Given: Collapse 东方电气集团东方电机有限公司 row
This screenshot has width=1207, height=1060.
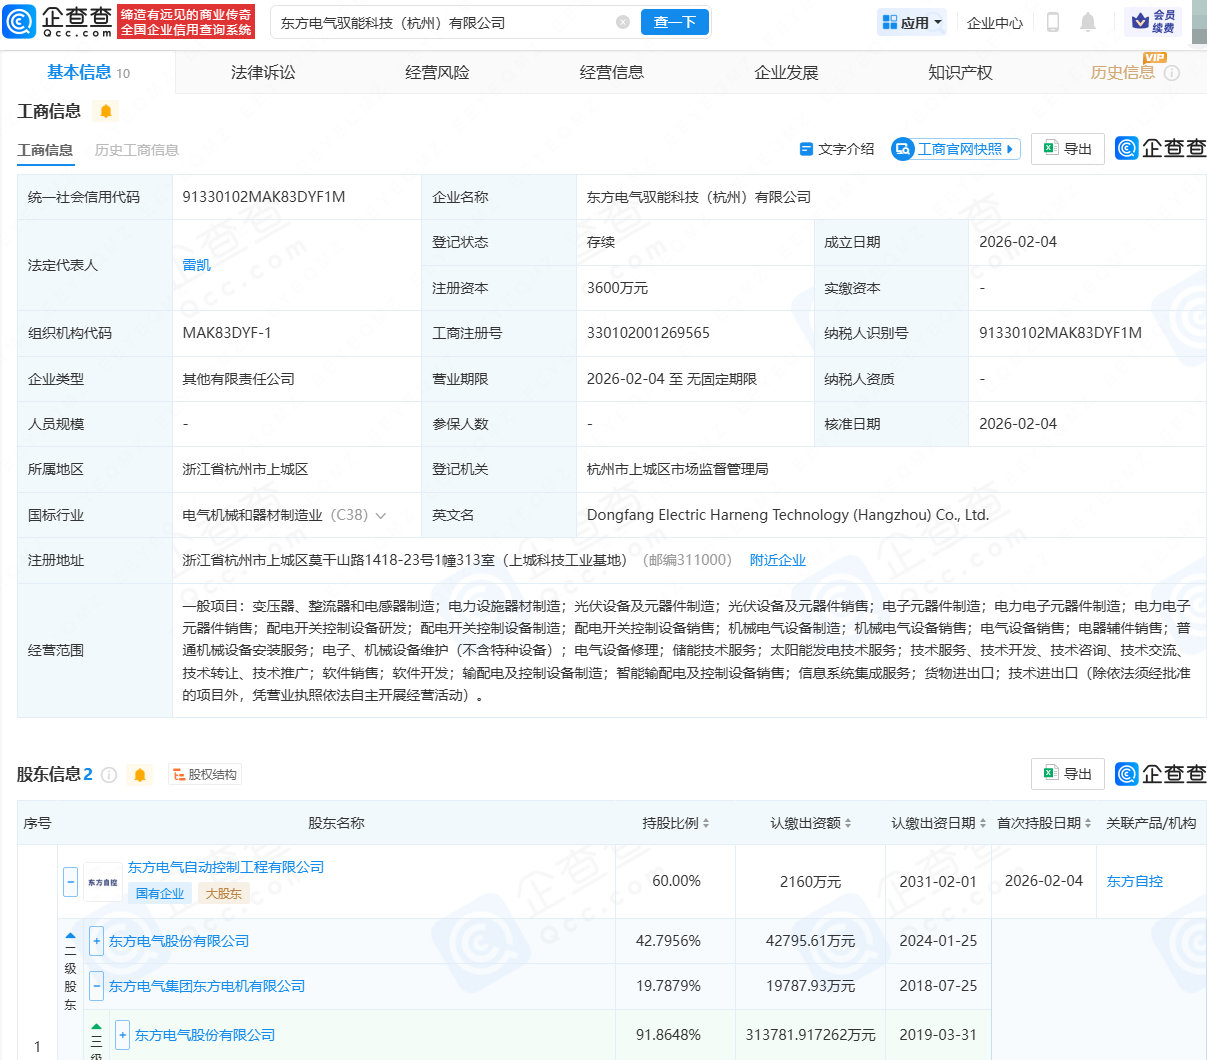Looking at the screenshot, I should pos(97,986).
